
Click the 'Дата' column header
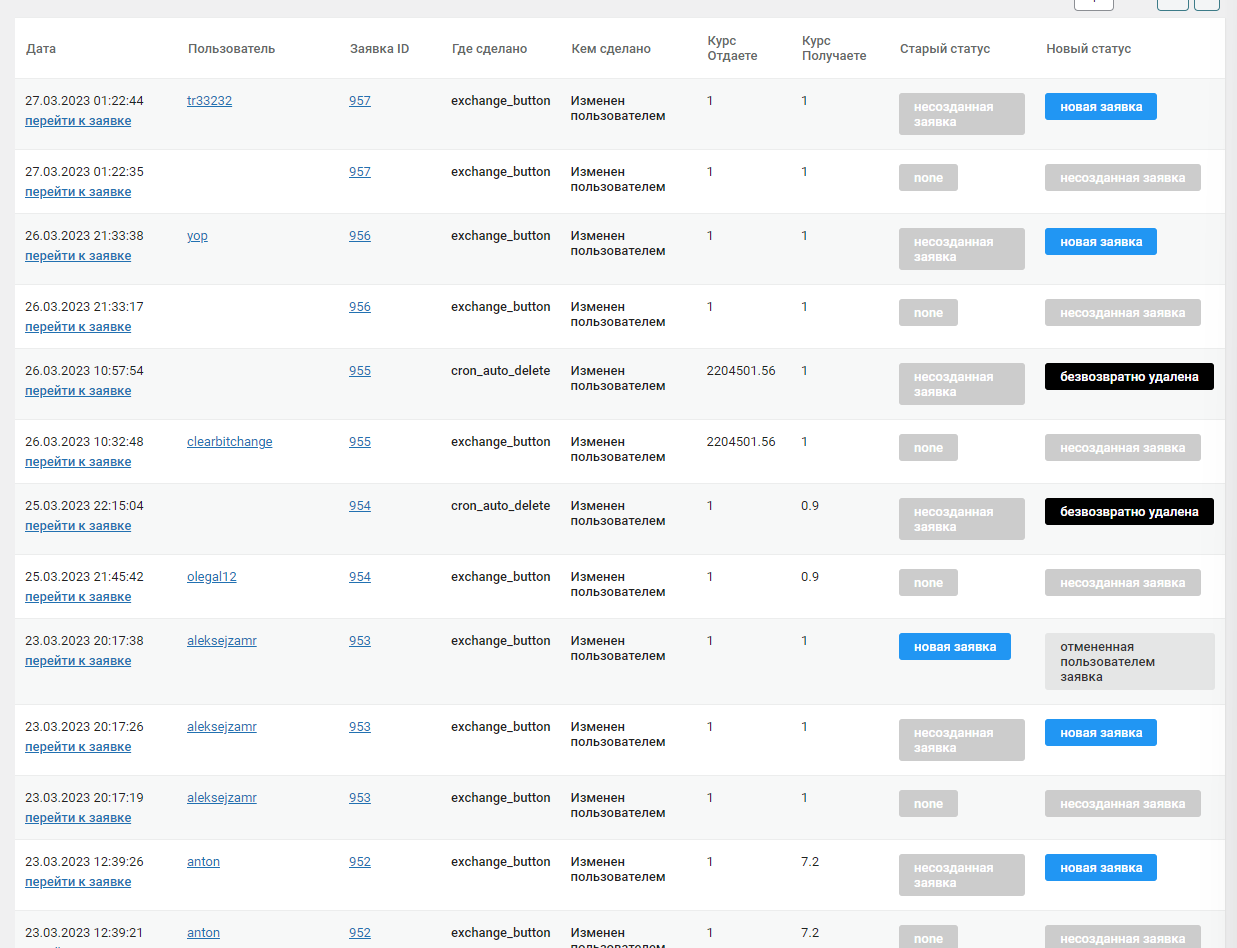click(x=41, y=49)
